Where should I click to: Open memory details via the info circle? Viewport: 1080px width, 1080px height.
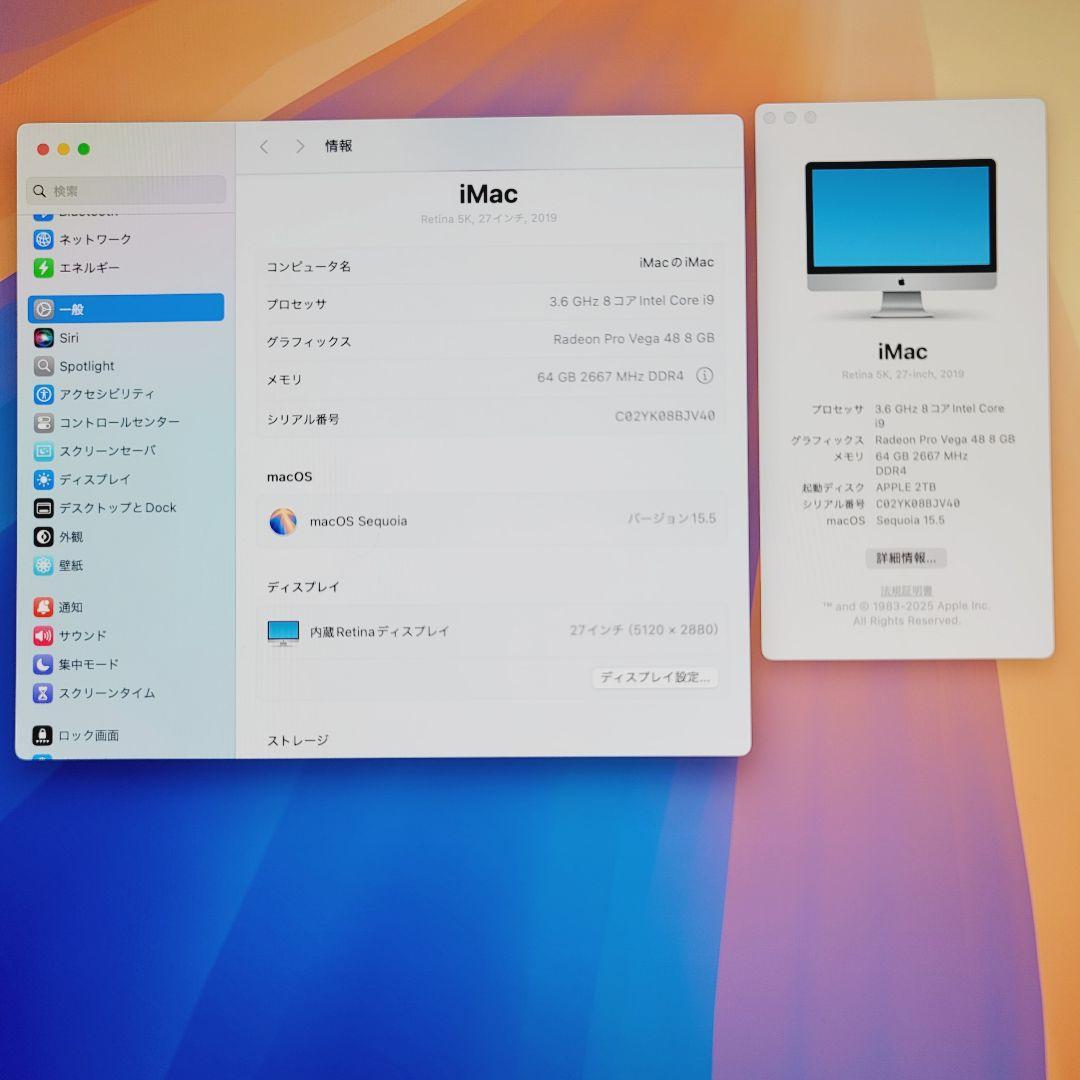[706, 378]
